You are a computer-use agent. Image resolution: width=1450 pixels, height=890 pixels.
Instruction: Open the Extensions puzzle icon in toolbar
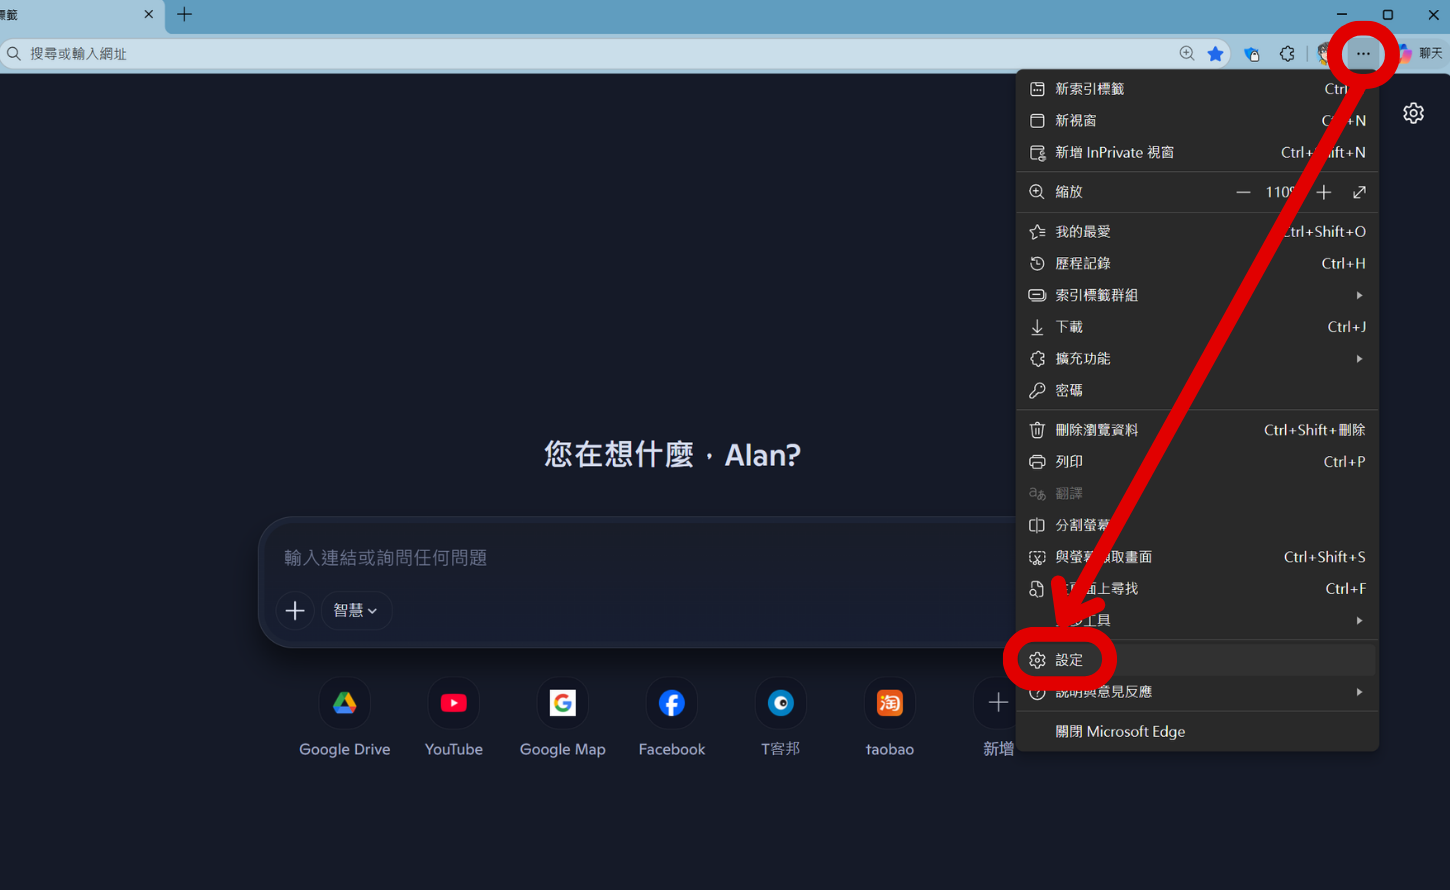(x=1287, y=53)
